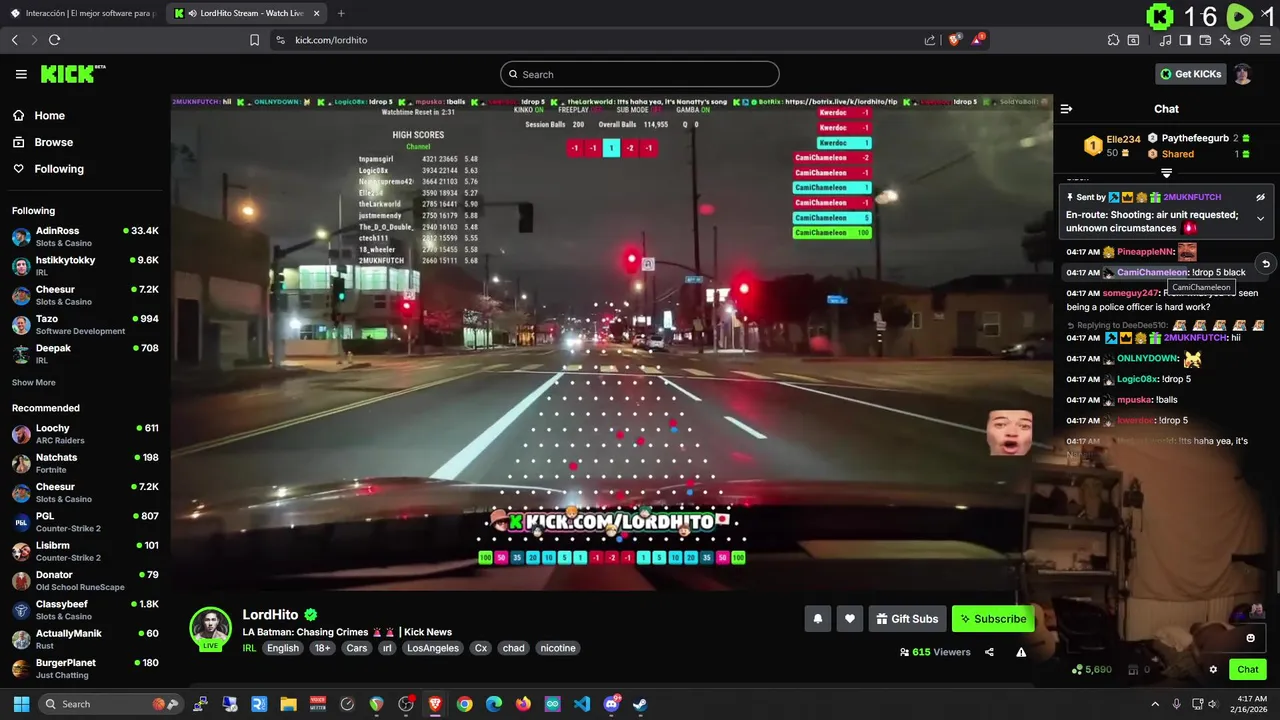Open chat settings gear
This screenshot has height=720, width=1280.
1213,670
